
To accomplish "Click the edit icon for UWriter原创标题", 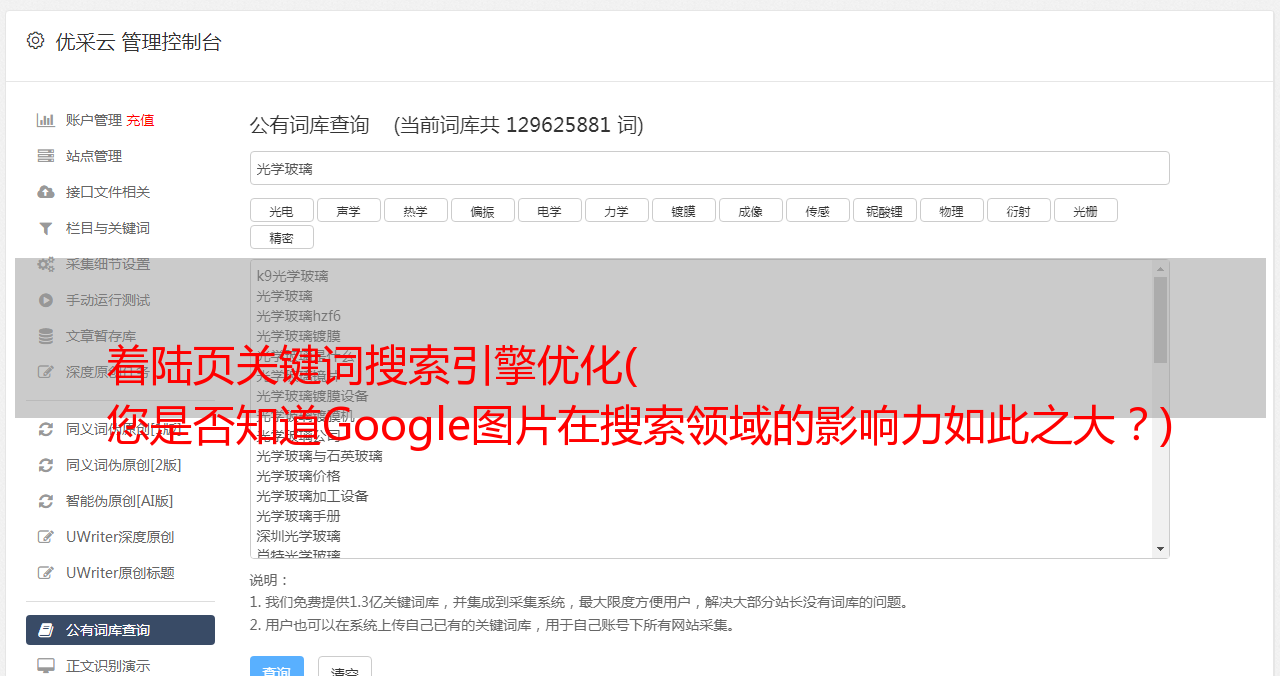I will [x=45, y=573].
